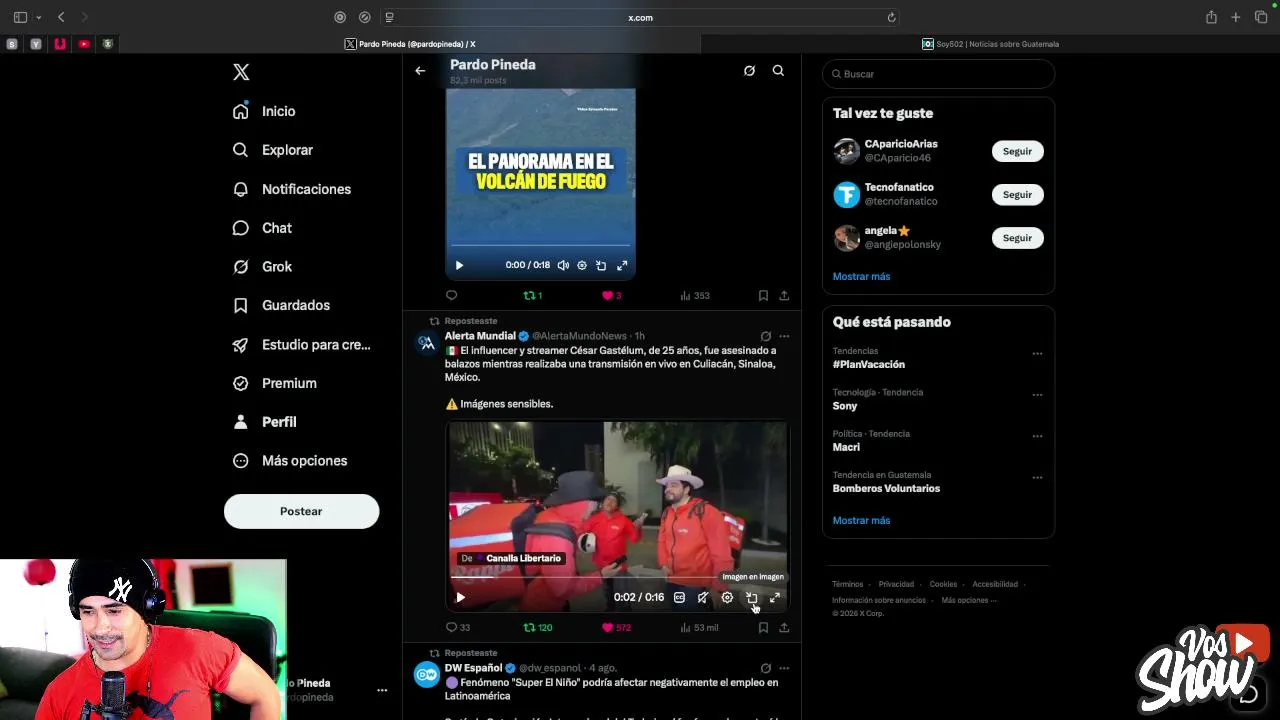1280x720 pixels.
Task: Open Chat in the X sidebar
Action: [262, 228]
